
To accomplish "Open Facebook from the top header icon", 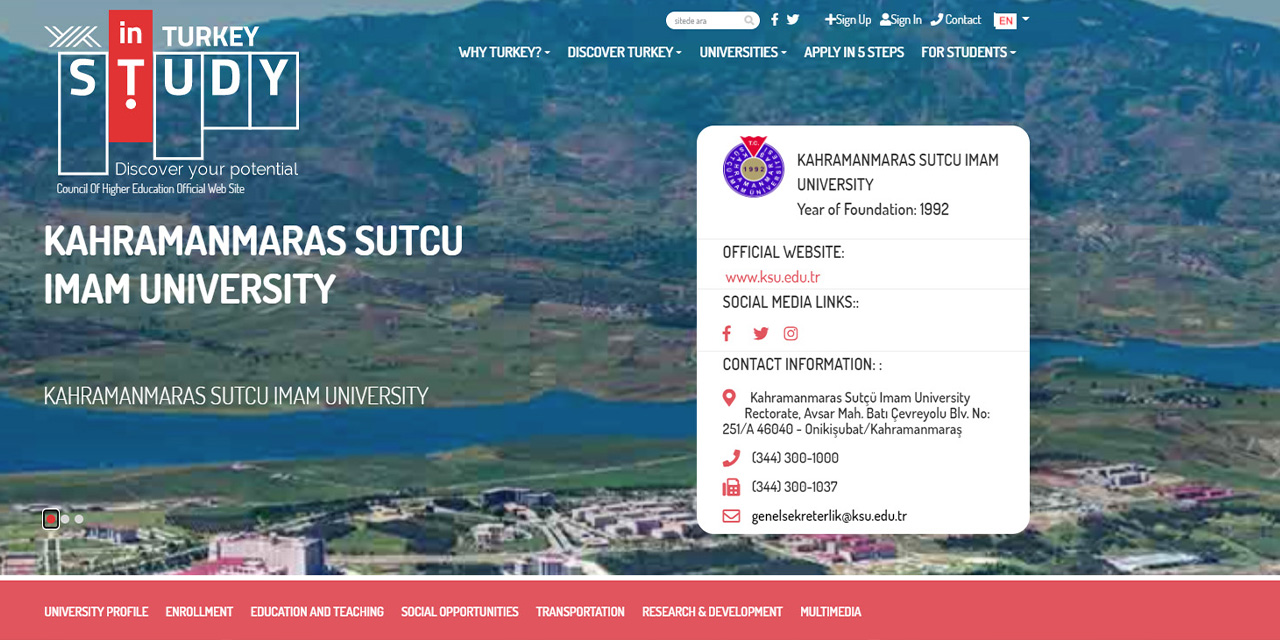I will coord(774,19).
